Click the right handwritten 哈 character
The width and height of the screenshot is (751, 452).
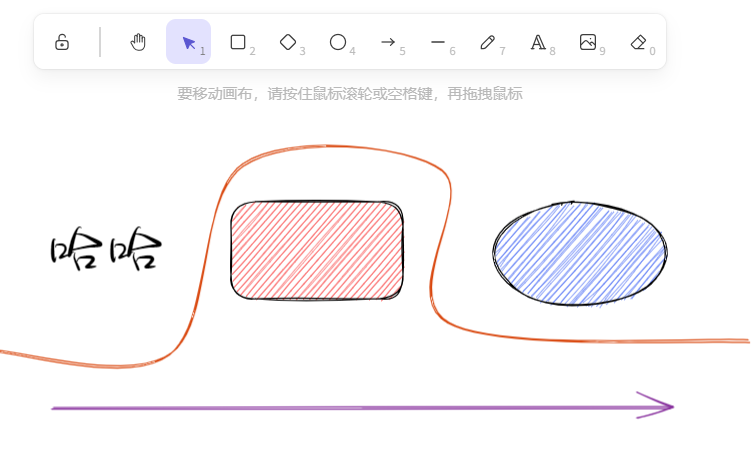135,251
